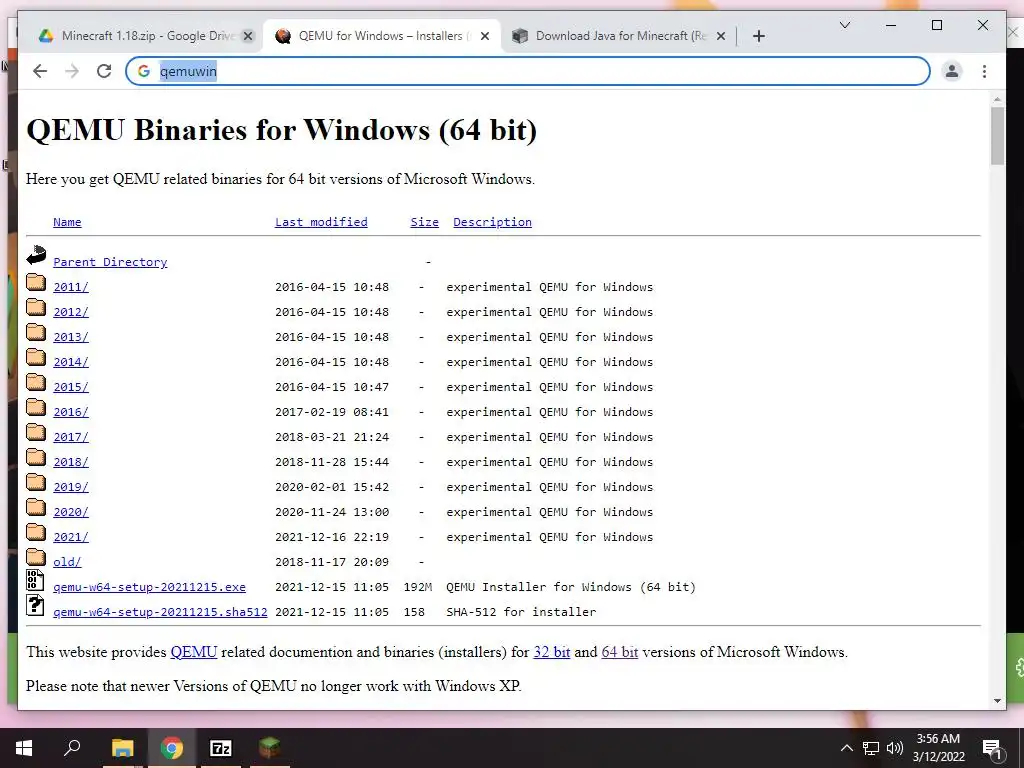Click the Google icon in address bar
The image size is (1024, 768).
point(144,71)
